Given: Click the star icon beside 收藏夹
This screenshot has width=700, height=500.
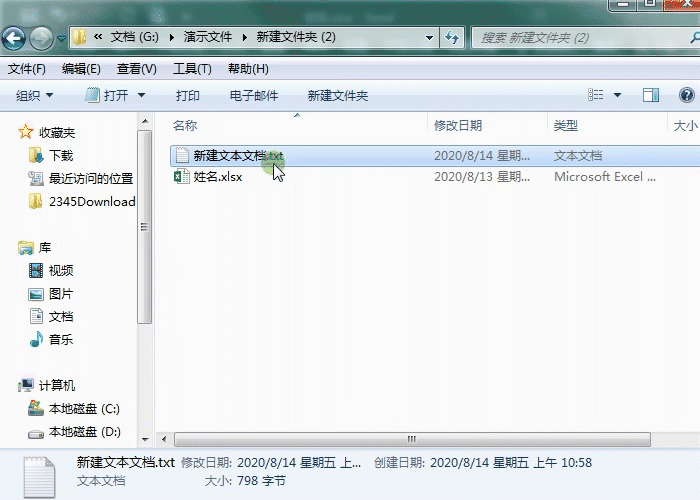Looking at the screenshot, I should (25, 132).
